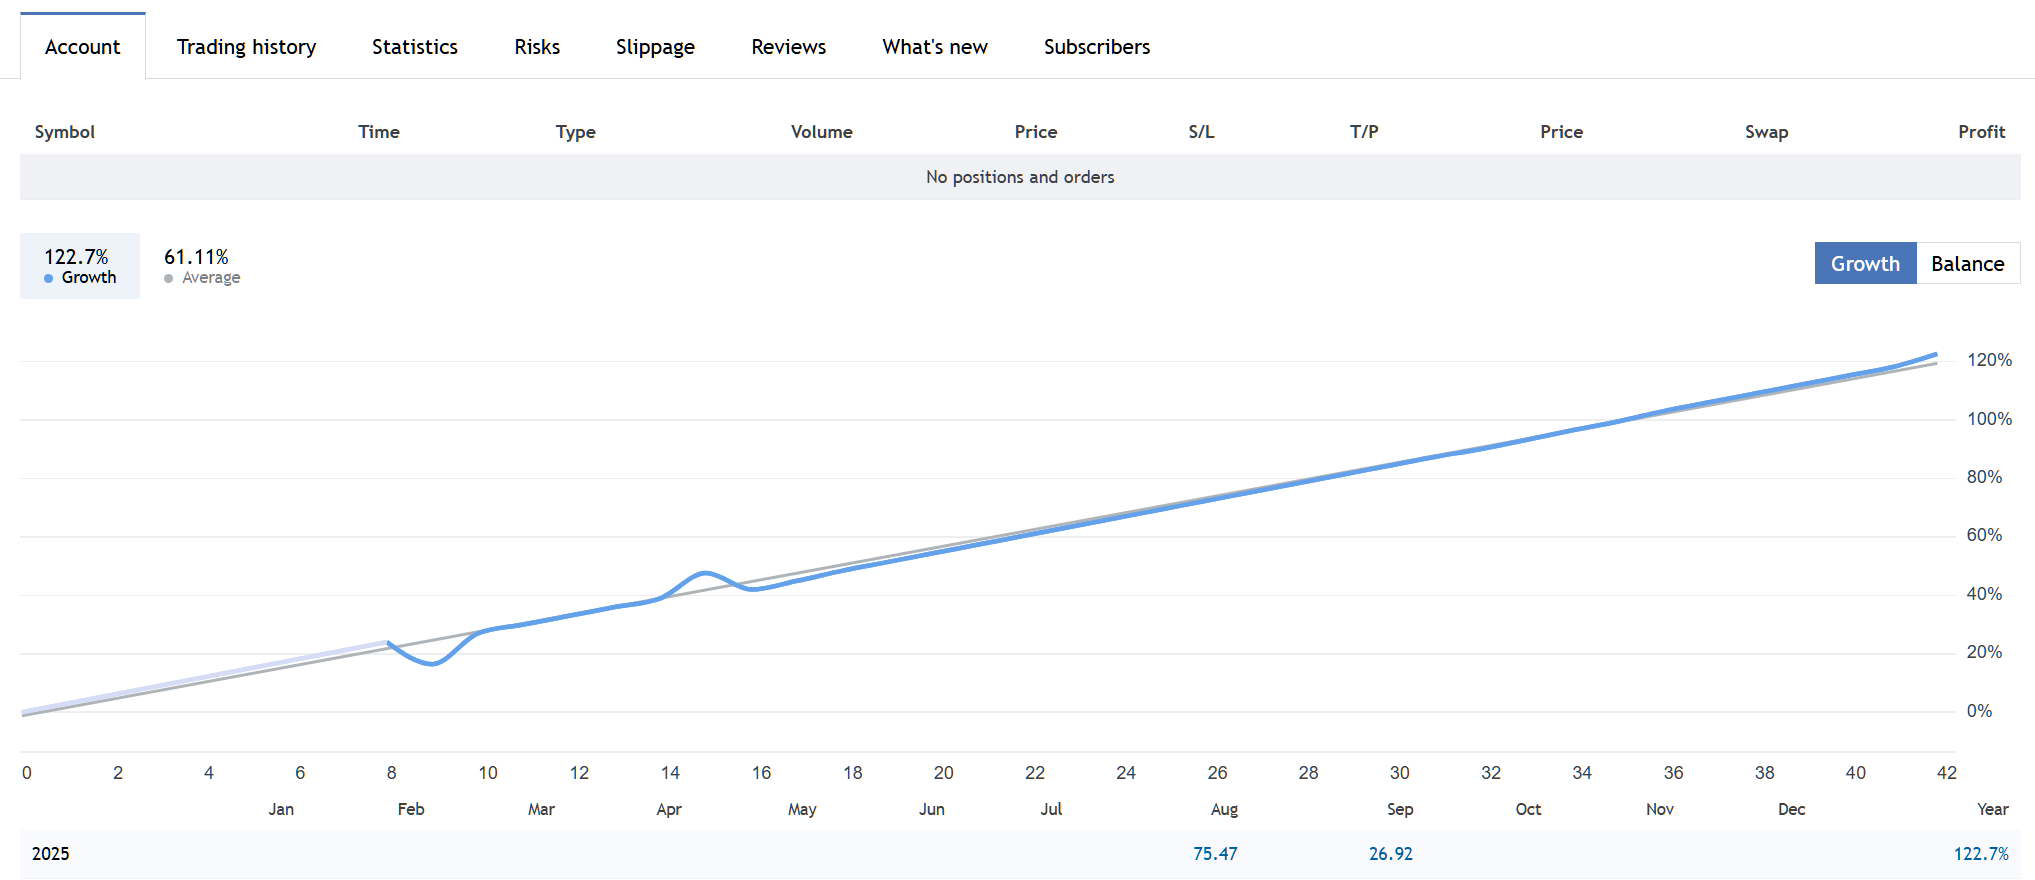Screen dimensions: 2035x880
Task: Open the Subscribers tab
Action: pyautogui.click(x=1096, y=47)
